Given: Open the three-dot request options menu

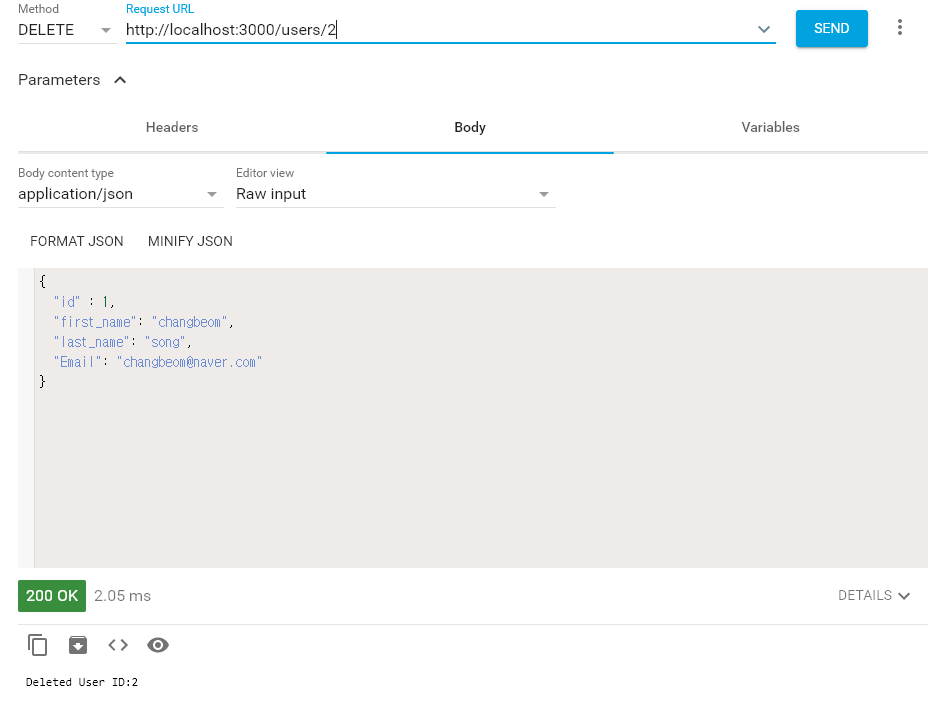Looking at the screenshot, I should pos(900,28).
